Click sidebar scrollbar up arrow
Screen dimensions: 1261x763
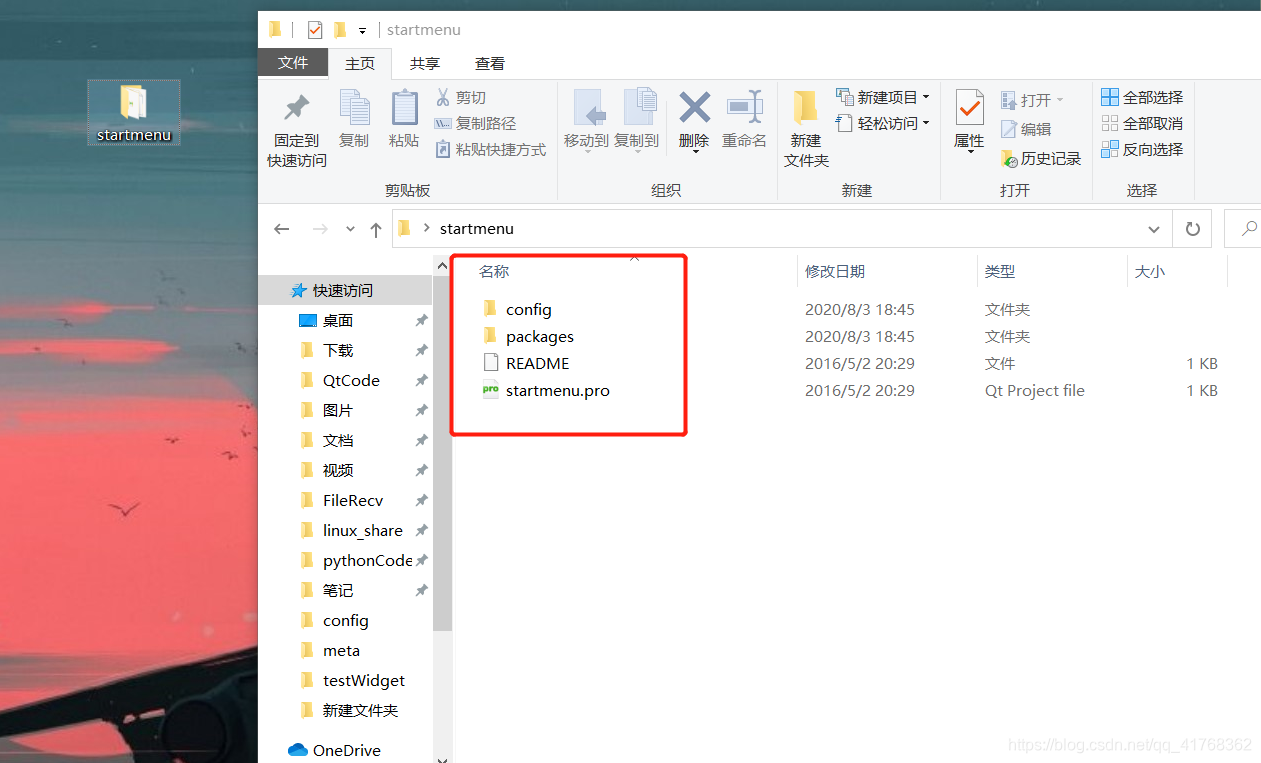442,264
